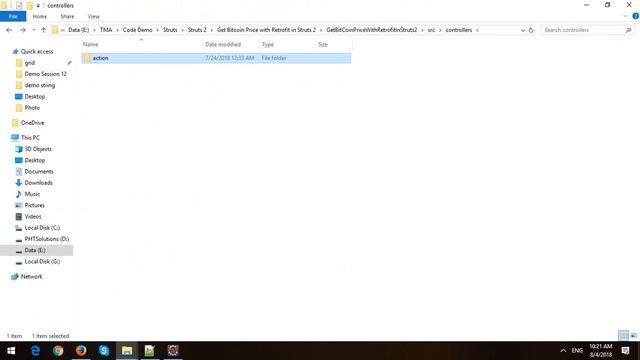The image size is (640, 360).
Task: Click the Properties quick access toolbar icon
Action: 19,5
